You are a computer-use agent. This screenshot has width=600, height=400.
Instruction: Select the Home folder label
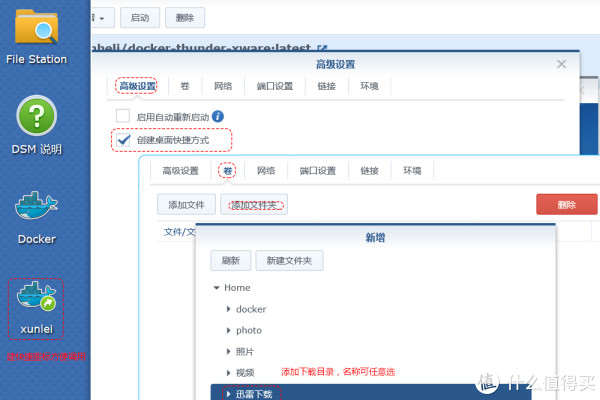(237, 288)
